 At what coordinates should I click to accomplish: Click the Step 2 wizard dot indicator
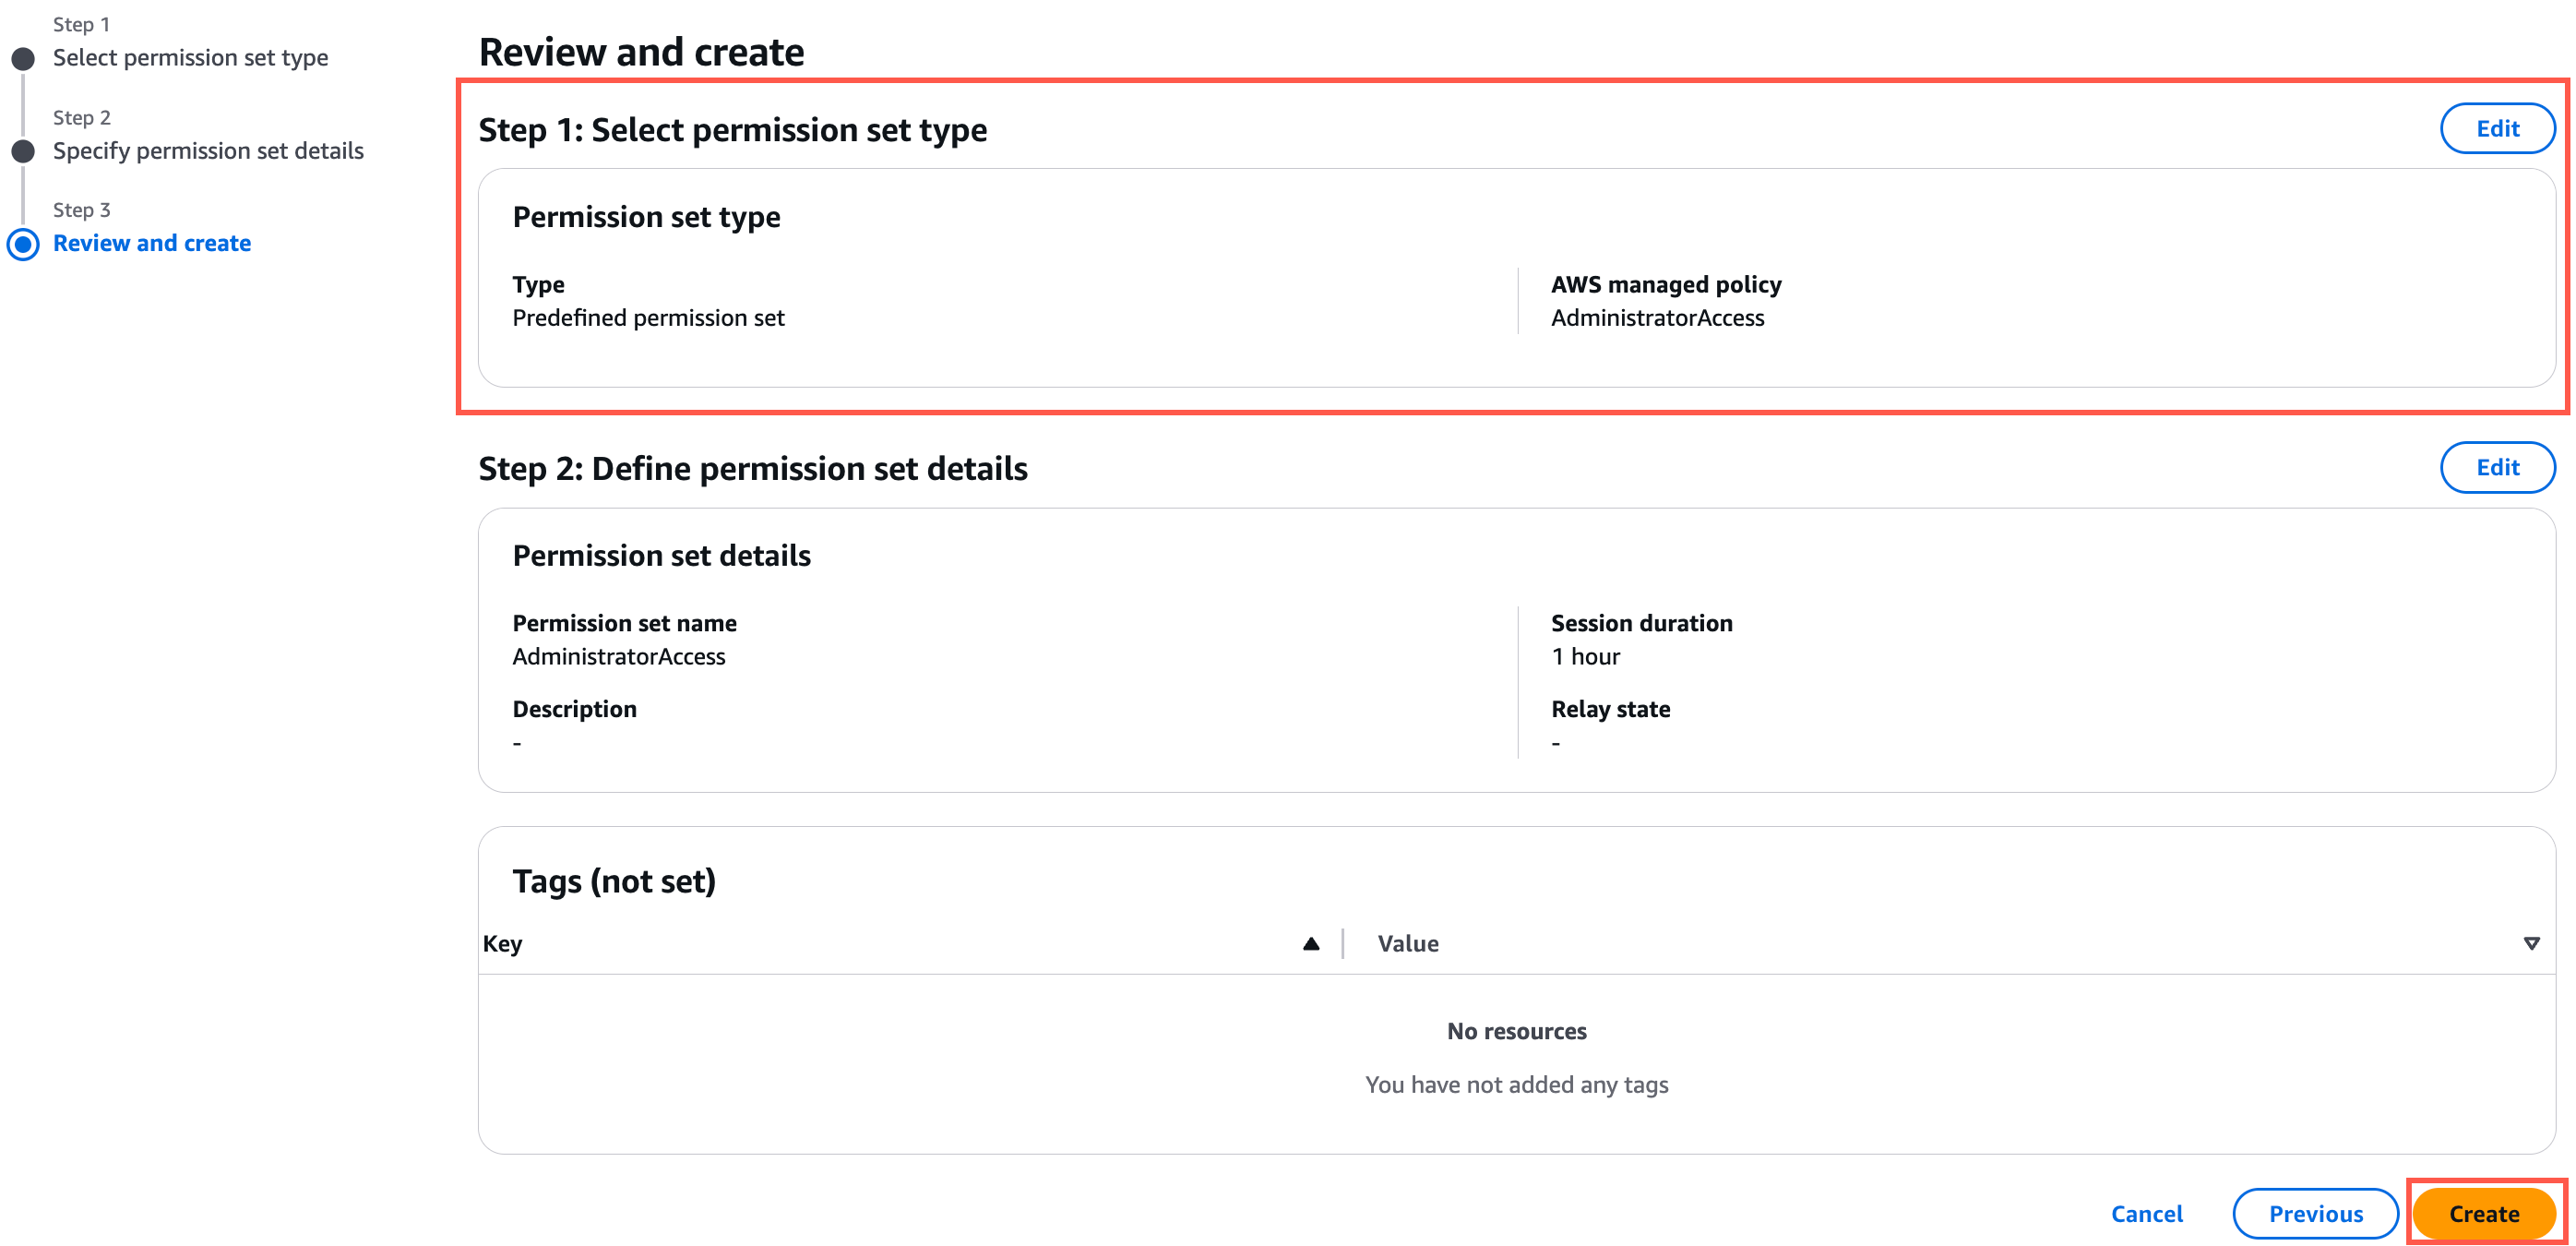pyautogui.click(x=23, y=151)
